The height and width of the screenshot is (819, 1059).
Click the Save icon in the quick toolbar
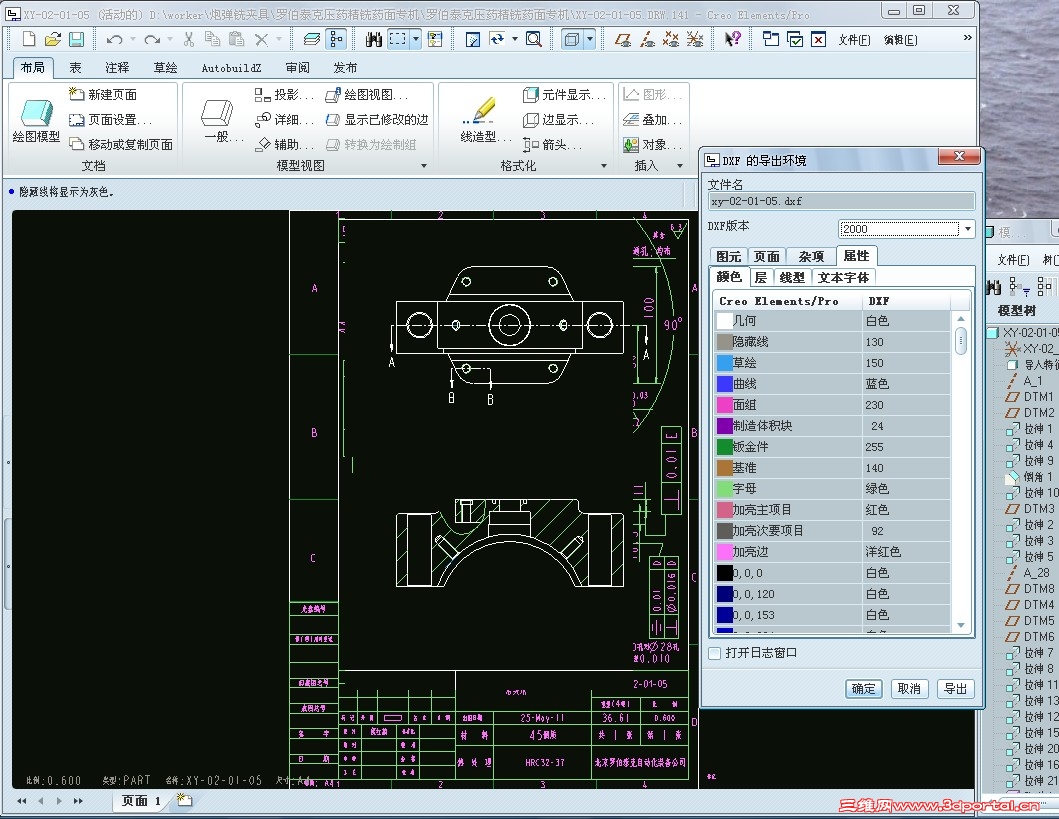76,40
